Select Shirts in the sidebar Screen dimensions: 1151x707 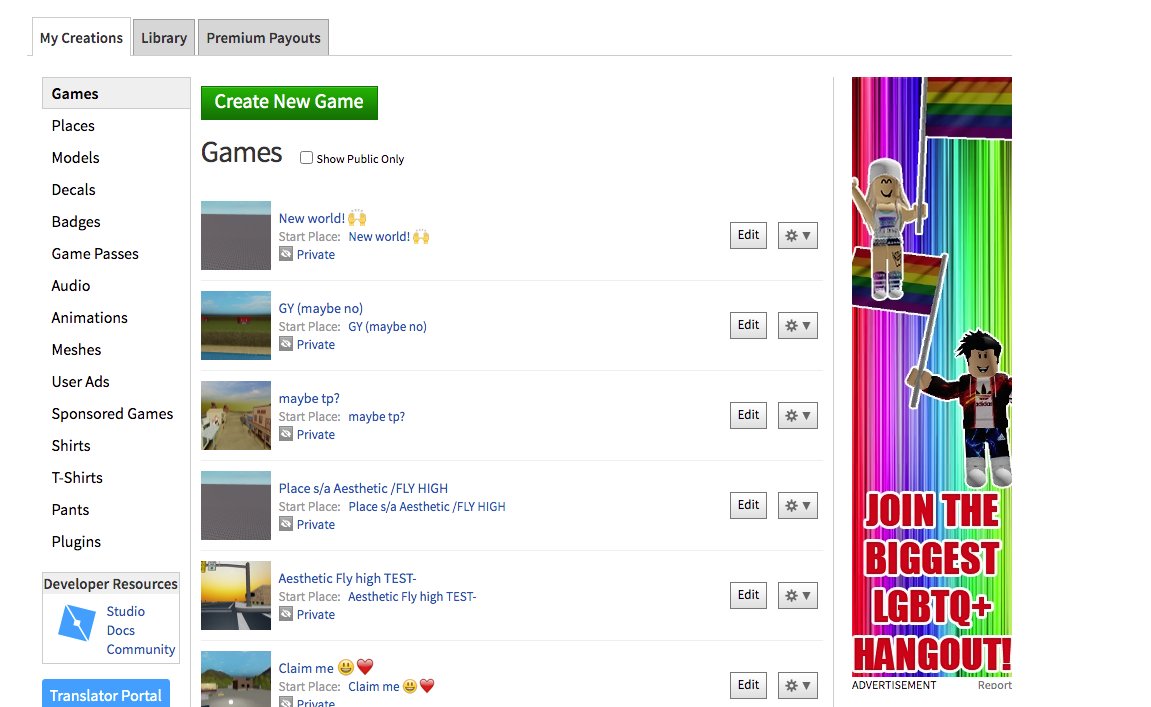click(71, 446)
